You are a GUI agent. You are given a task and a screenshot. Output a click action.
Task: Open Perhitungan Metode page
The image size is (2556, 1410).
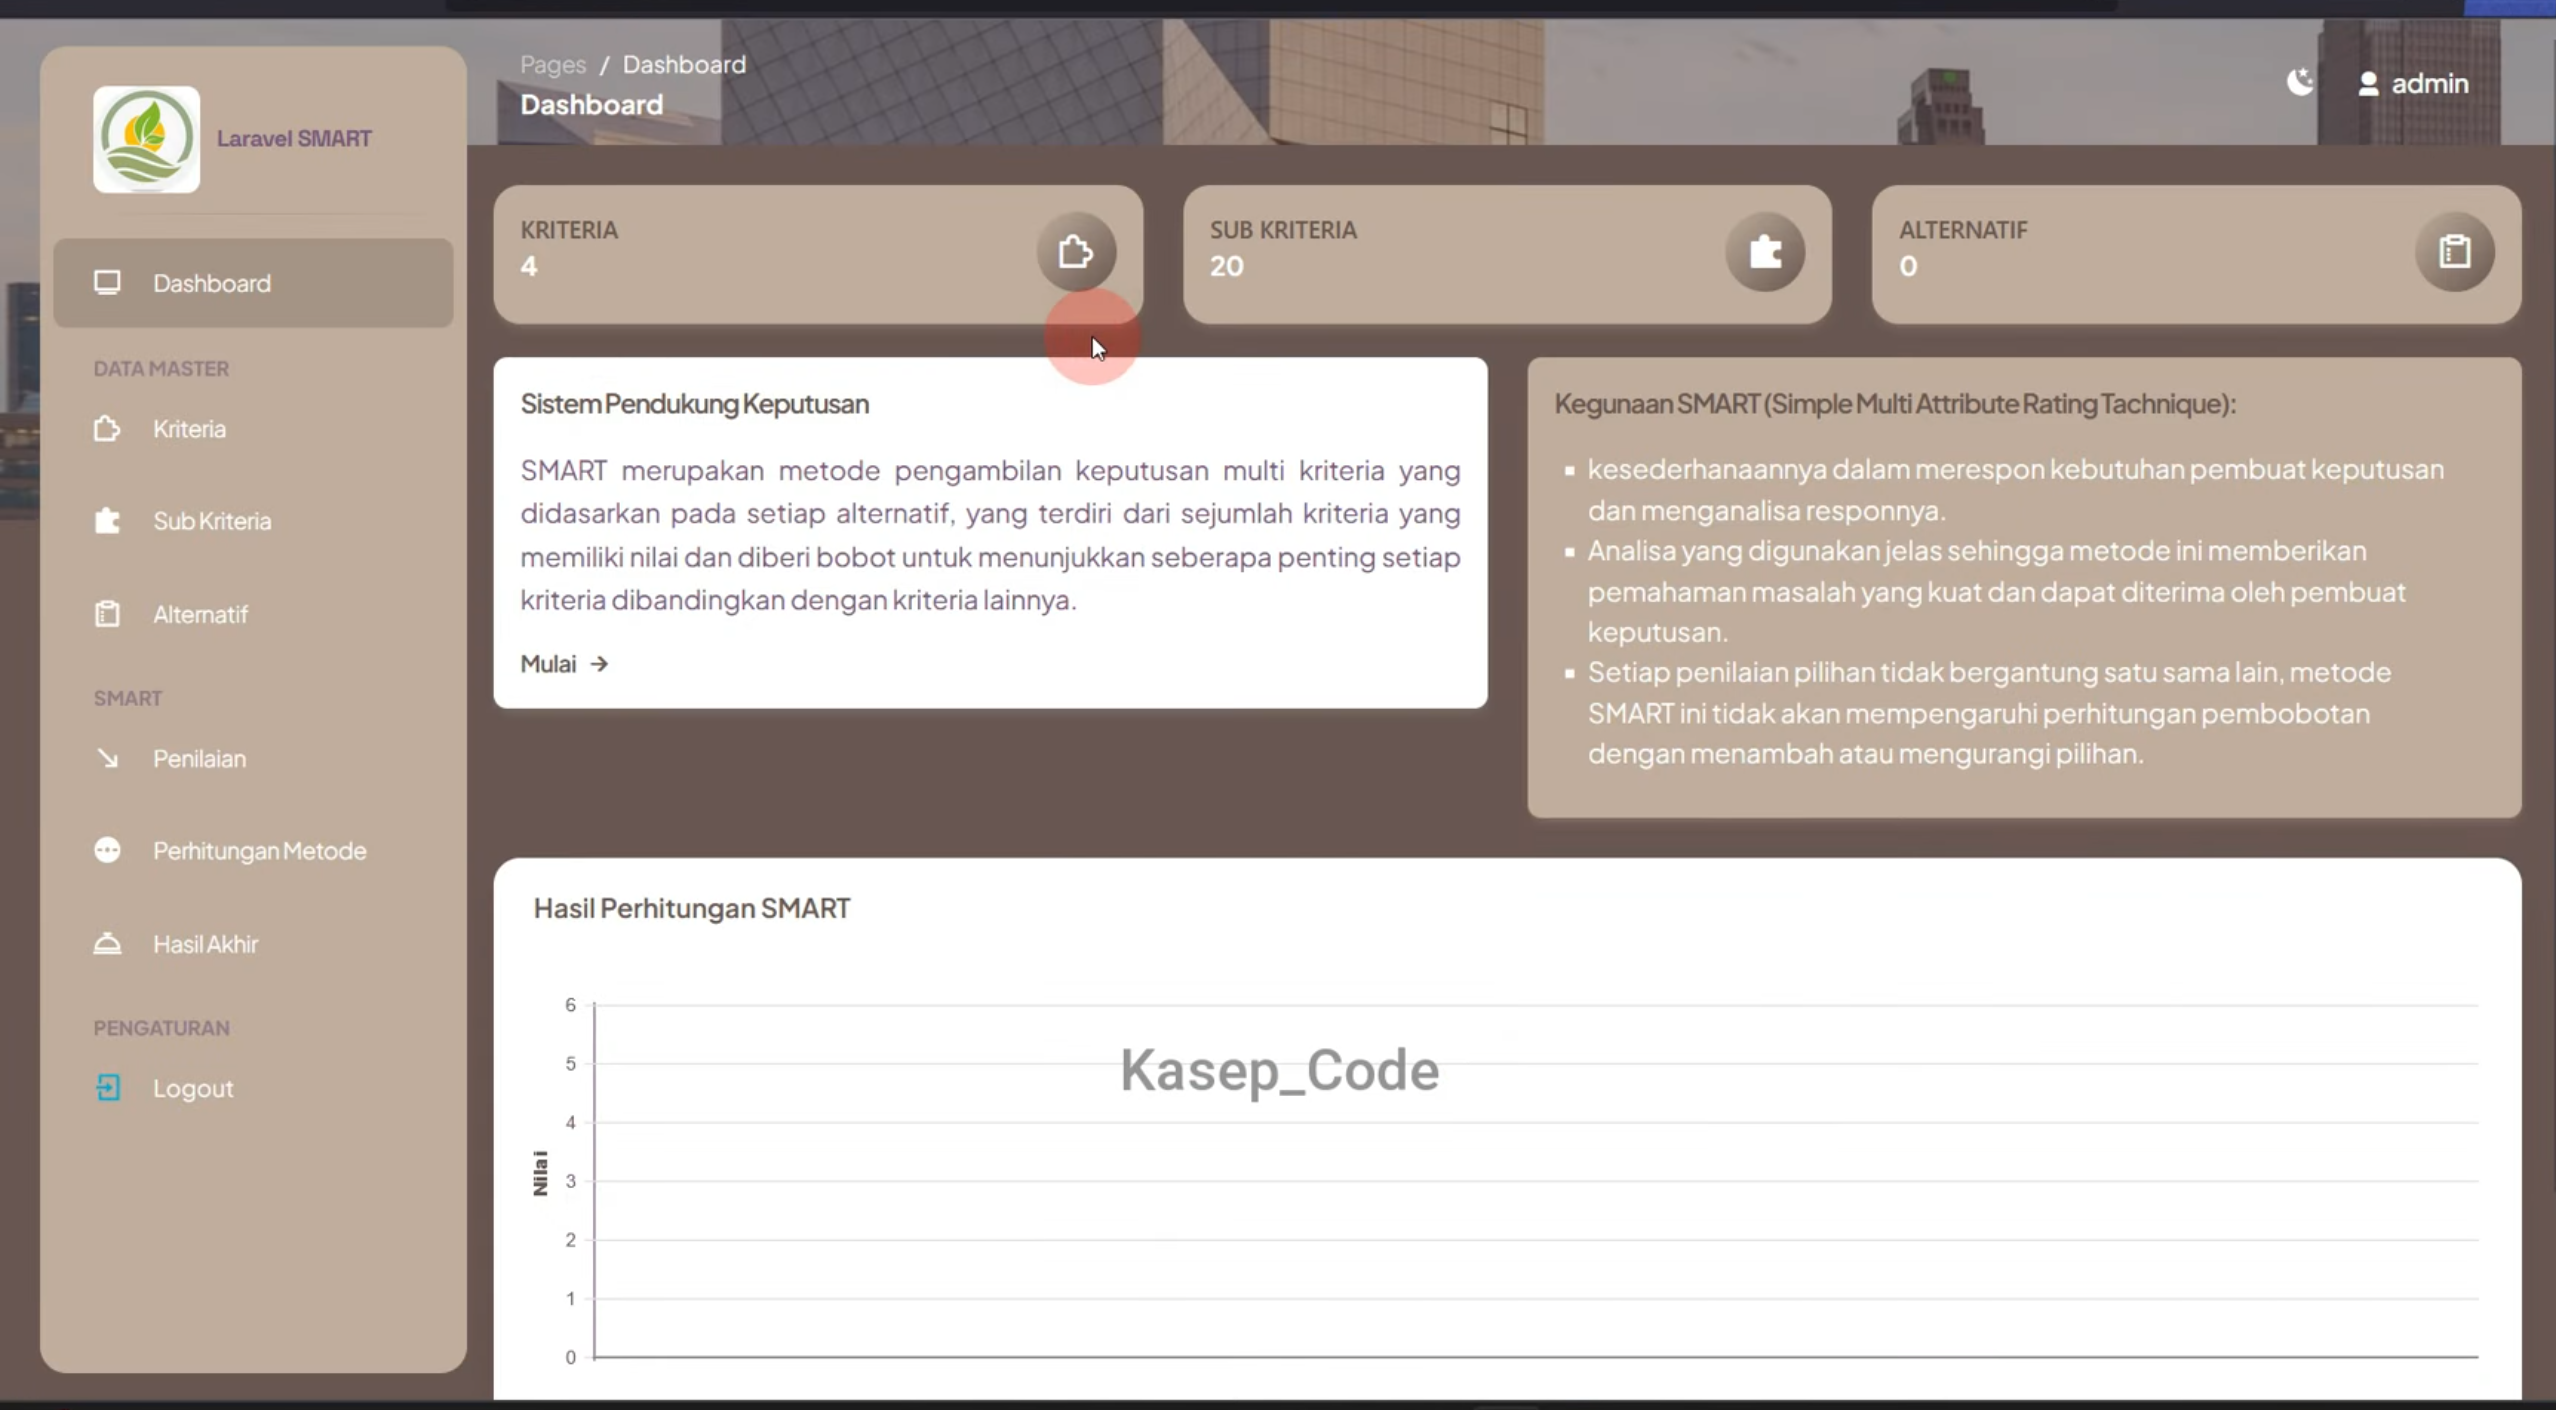pos(253,851)
